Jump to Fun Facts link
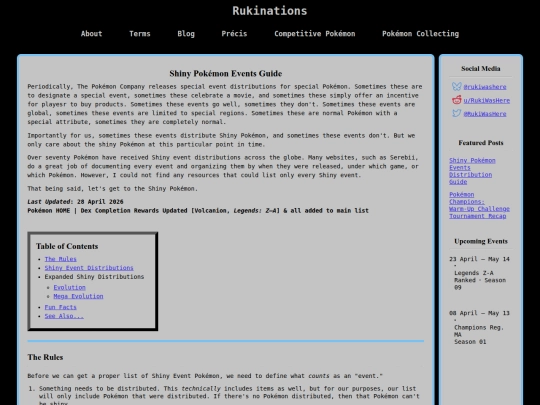Image resolution: width=540 pixels, height=405 pixels. [x=61, y=307]
